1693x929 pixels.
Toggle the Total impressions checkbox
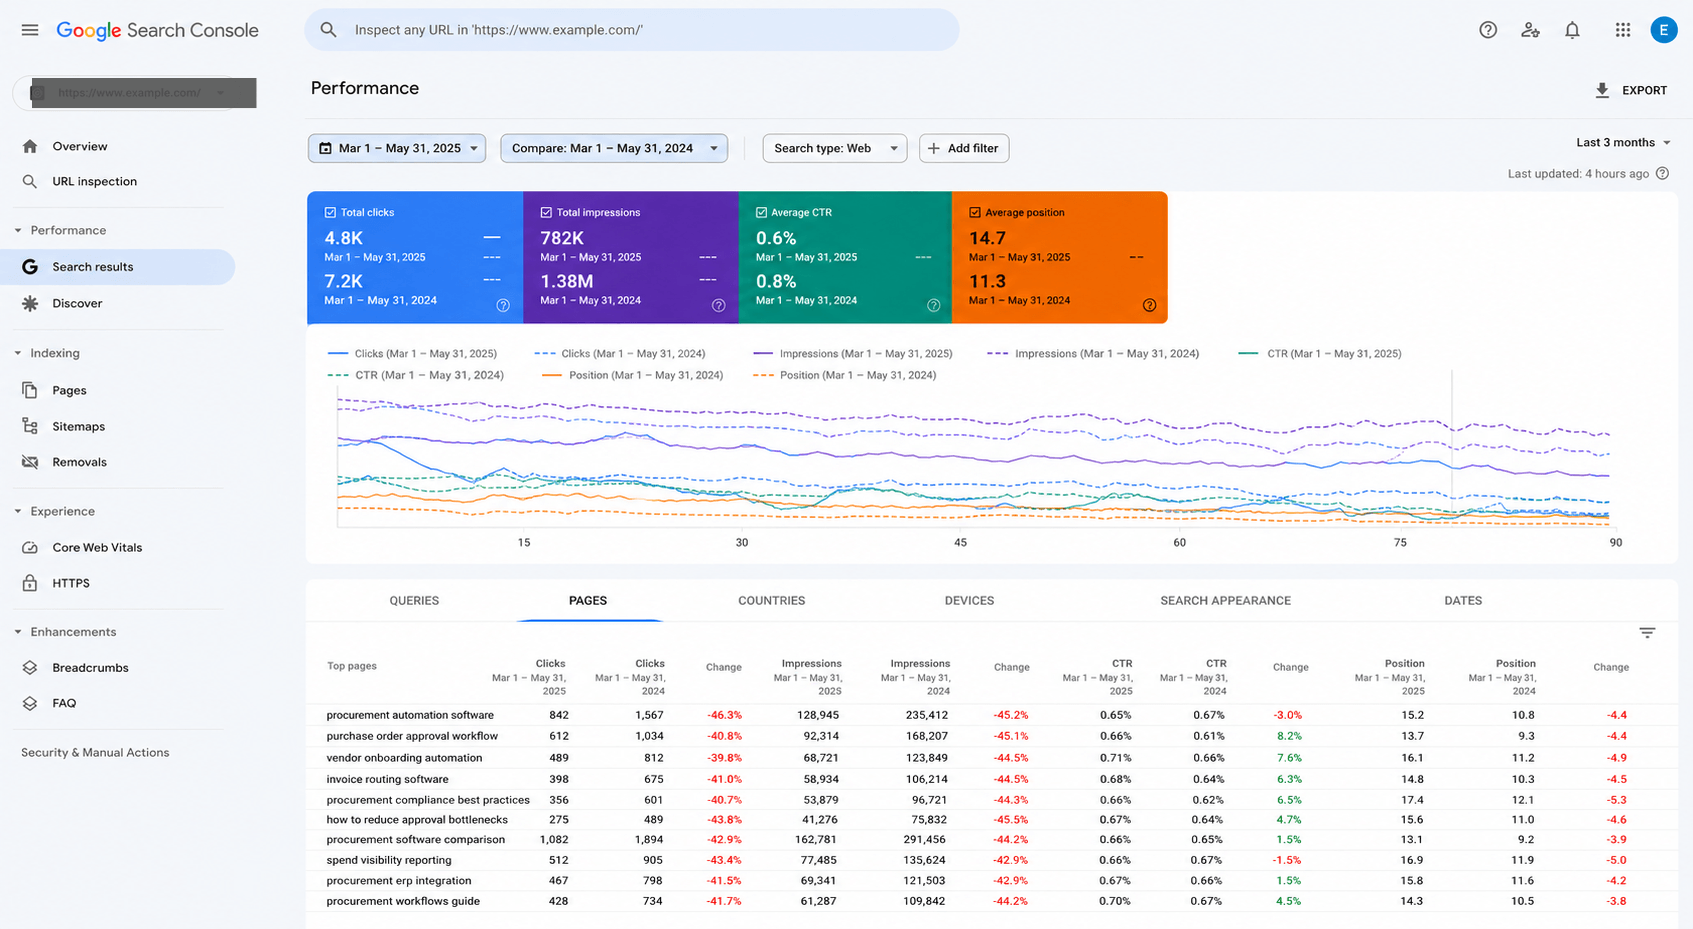[x=546, y=212]
